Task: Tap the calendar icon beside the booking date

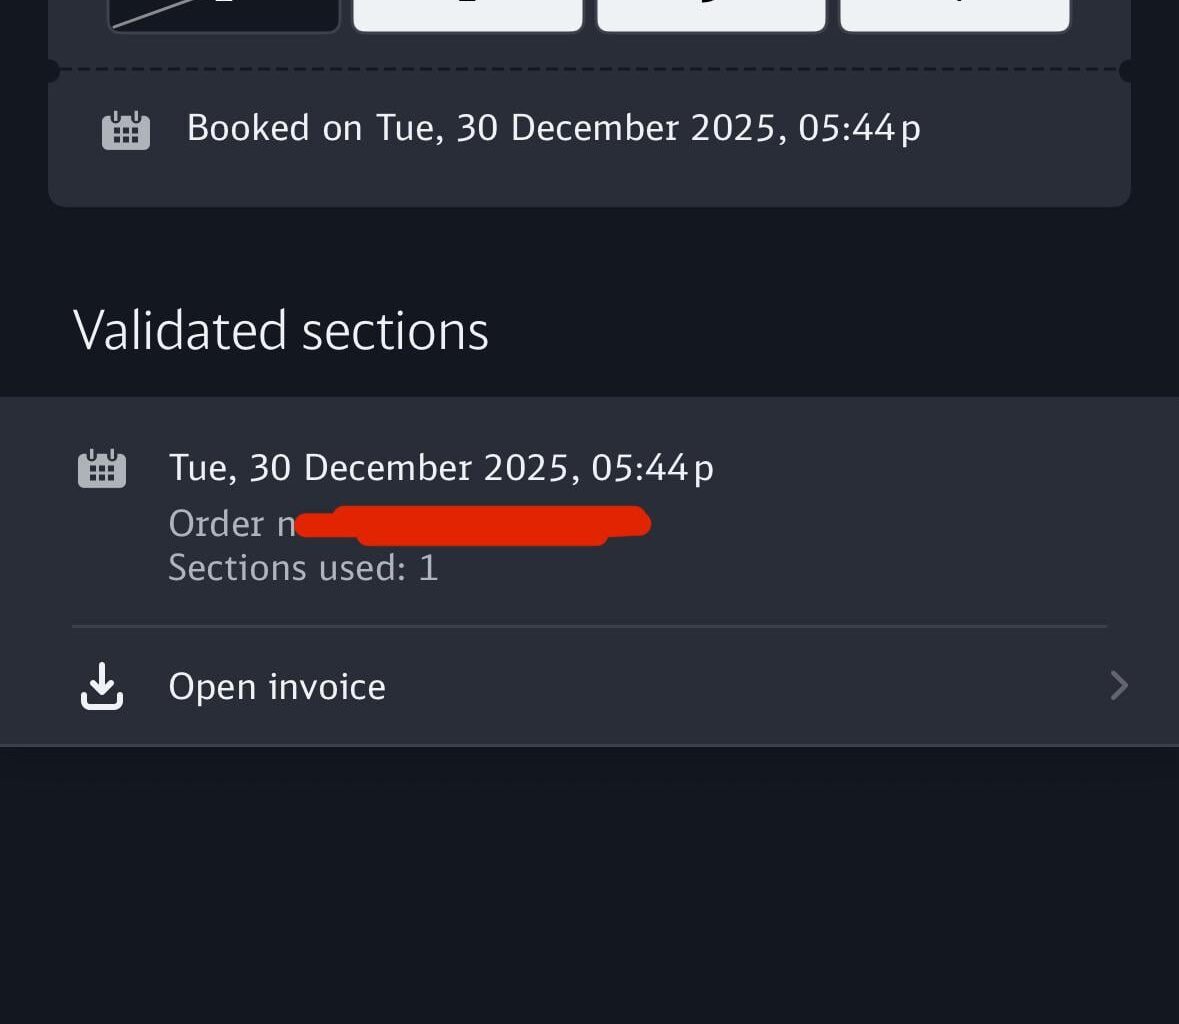Action: click(x=125, y=128)
